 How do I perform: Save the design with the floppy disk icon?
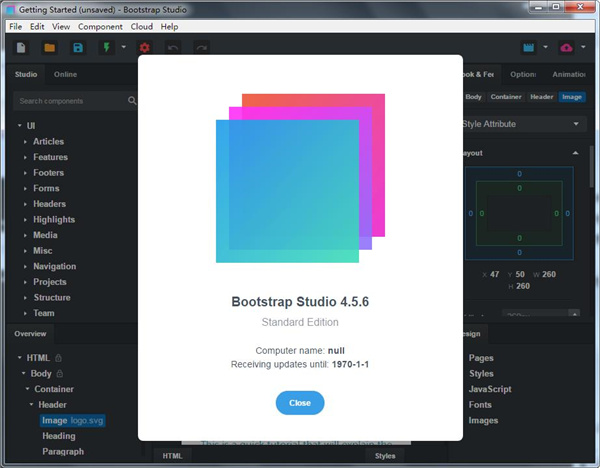78,48
